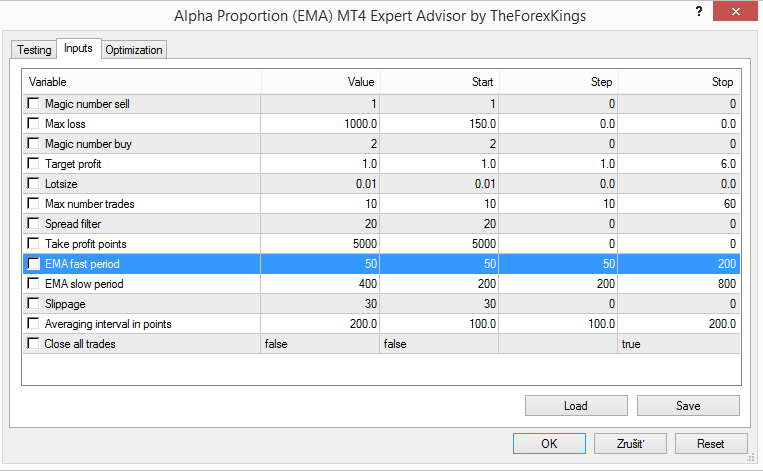The width and height of the screenshot is (763, 471).
Task: Select Averaging interval value 200.0
Action: 320,324
